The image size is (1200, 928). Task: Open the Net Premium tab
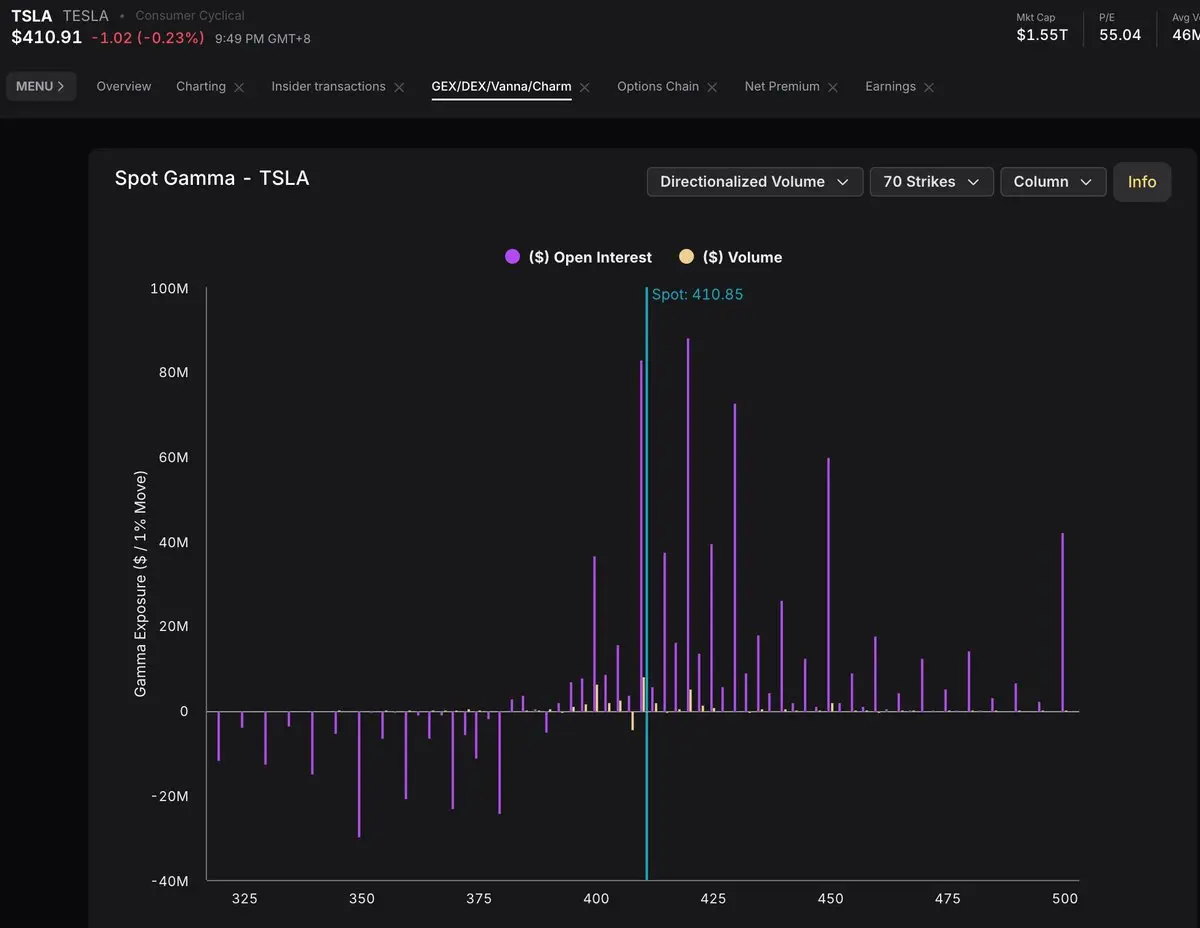[x=782, y=86]
